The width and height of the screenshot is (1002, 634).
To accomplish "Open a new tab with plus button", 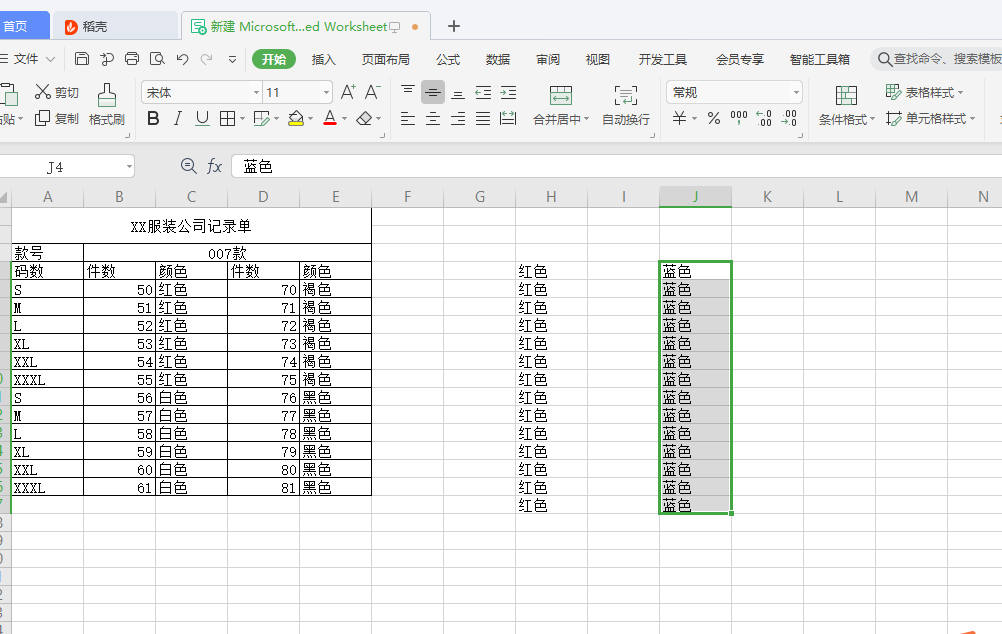I will (454, 26).
